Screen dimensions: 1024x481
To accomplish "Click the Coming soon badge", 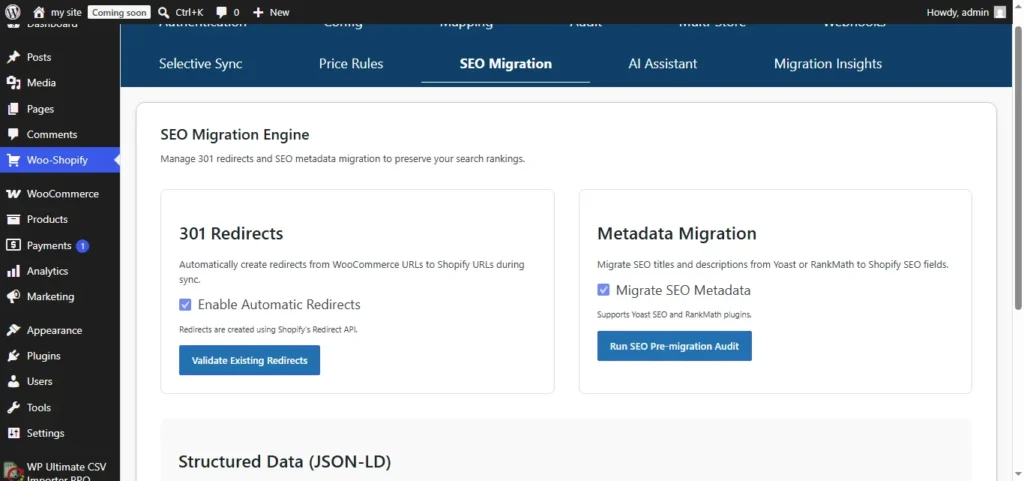I will pos(119,12).
